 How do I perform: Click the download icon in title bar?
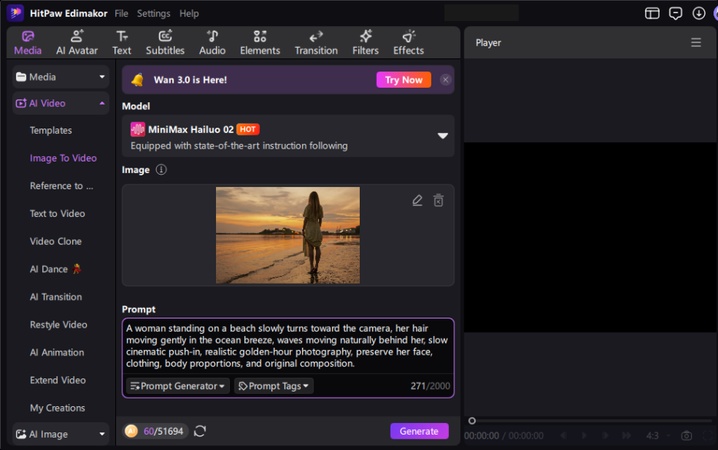coord(698,13)
